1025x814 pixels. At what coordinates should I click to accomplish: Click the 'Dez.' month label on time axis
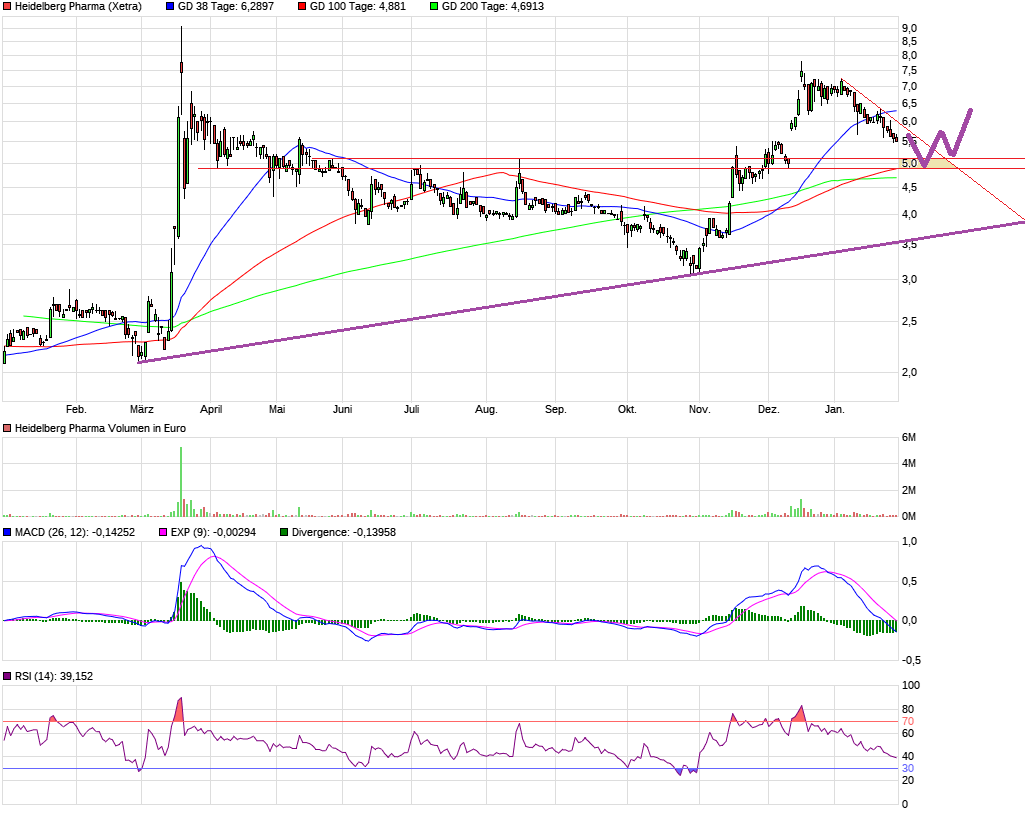coord(769,409)
